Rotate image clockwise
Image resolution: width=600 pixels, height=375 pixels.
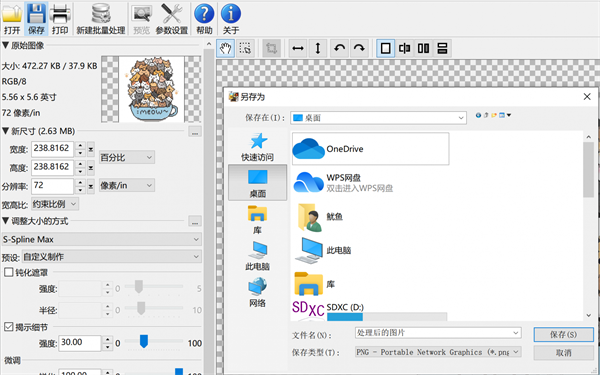point(359,48)
